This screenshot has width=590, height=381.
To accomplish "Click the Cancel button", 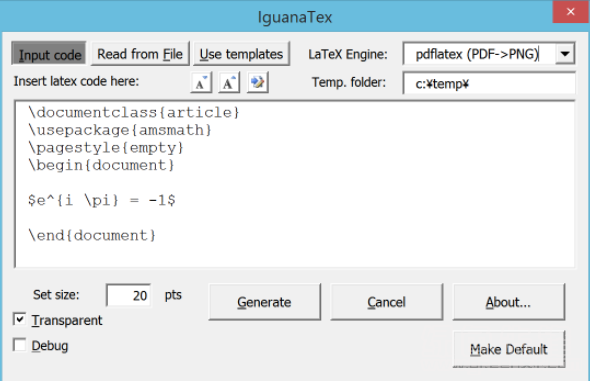I will pos(386,302).
